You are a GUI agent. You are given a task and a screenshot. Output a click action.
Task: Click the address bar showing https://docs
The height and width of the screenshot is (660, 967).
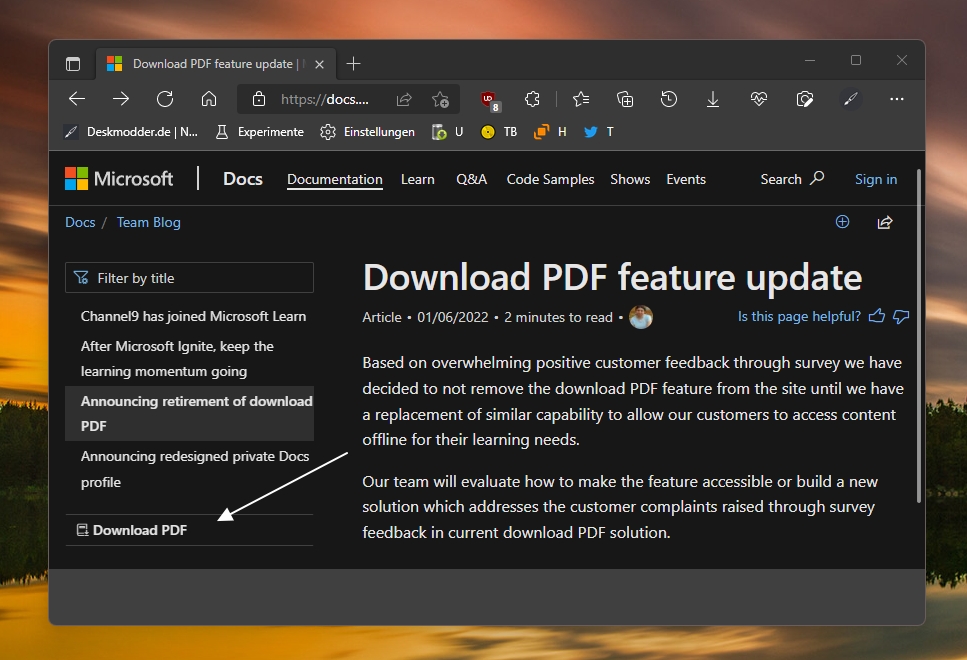[x=325, y=99]
